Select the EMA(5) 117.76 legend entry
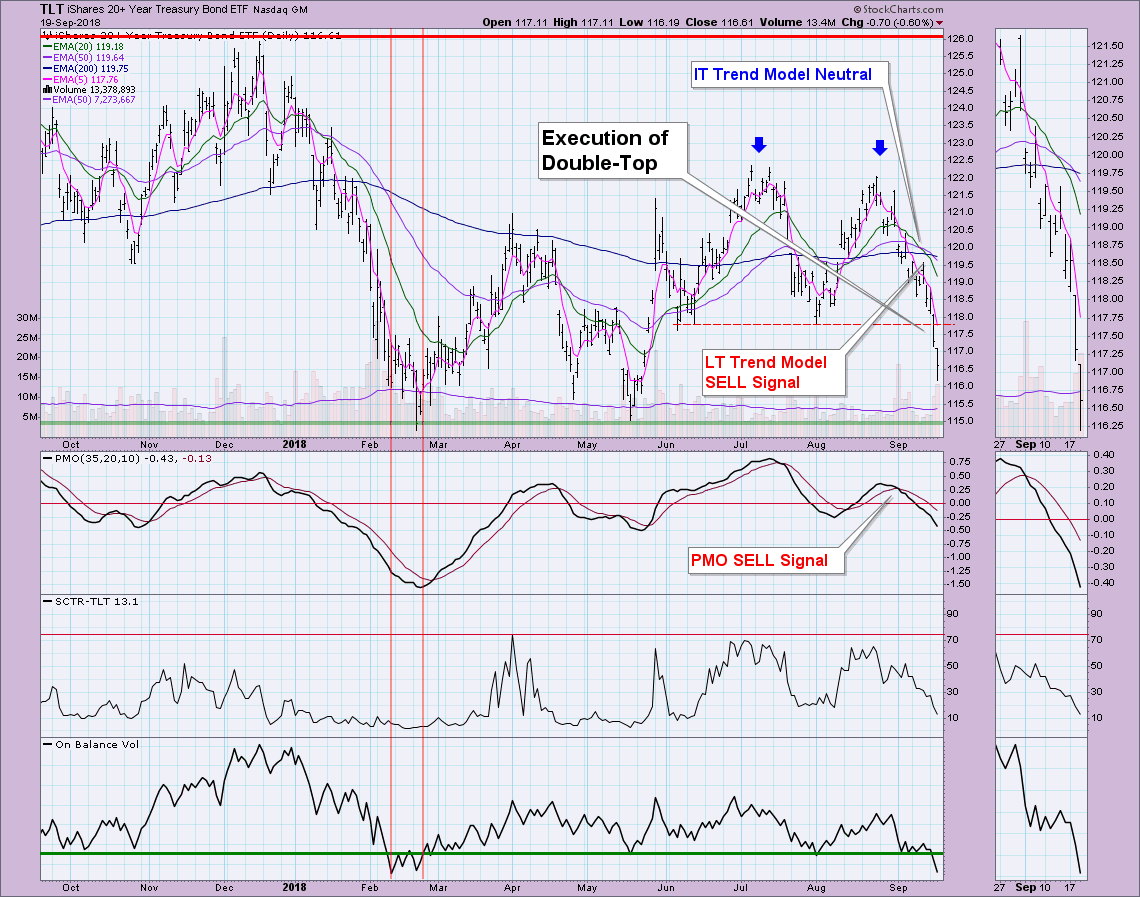The width and height of the screenshot is (1140, 897). (80, 79)
